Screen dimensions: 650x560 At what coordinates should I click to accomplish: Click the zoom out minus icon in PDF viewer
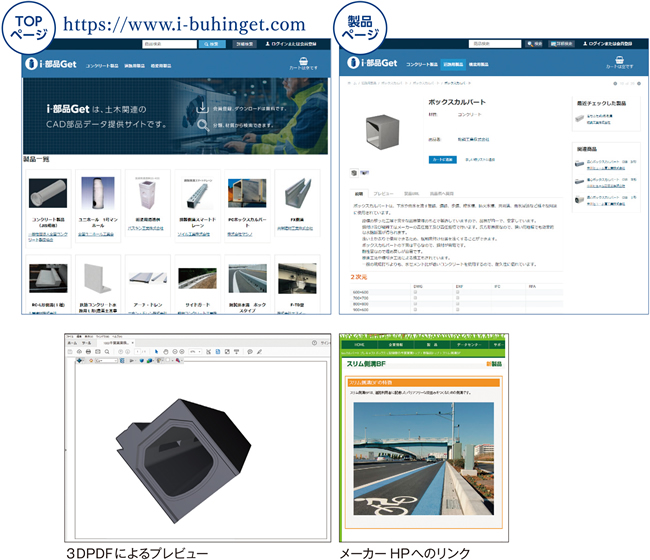(x=175, y=352)
